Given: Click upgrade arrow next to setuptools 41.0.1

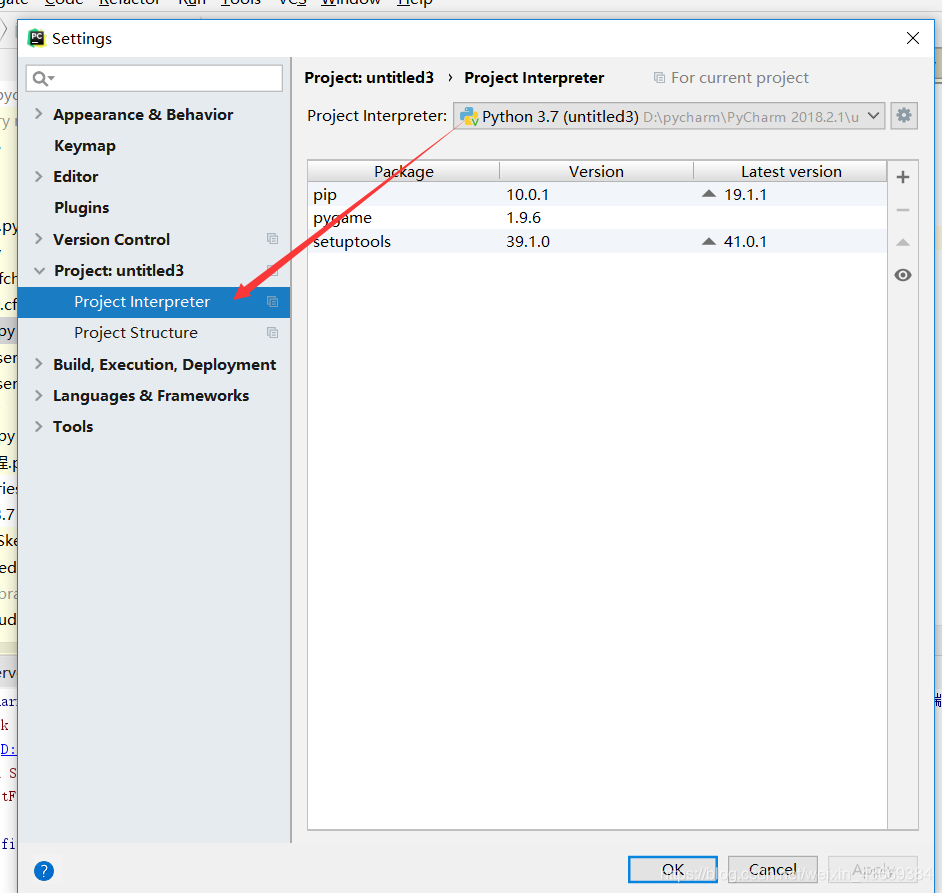Looking at the screenshot, I should click(709, 242).
